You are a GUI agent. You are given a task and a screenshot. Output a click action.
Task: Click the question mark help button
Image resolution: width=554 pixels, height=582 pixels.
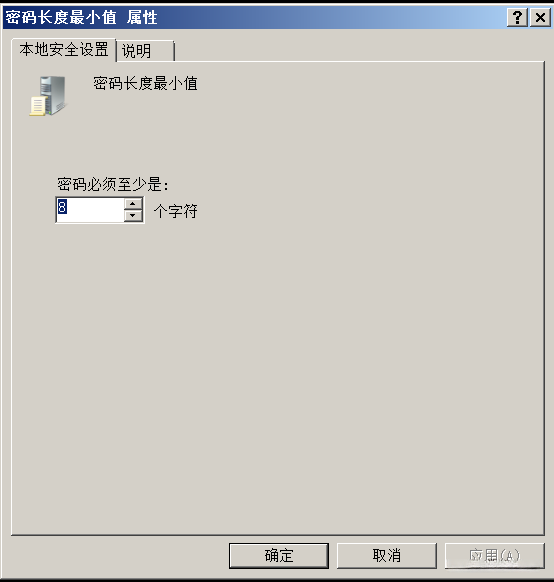[x=517, y=17]
